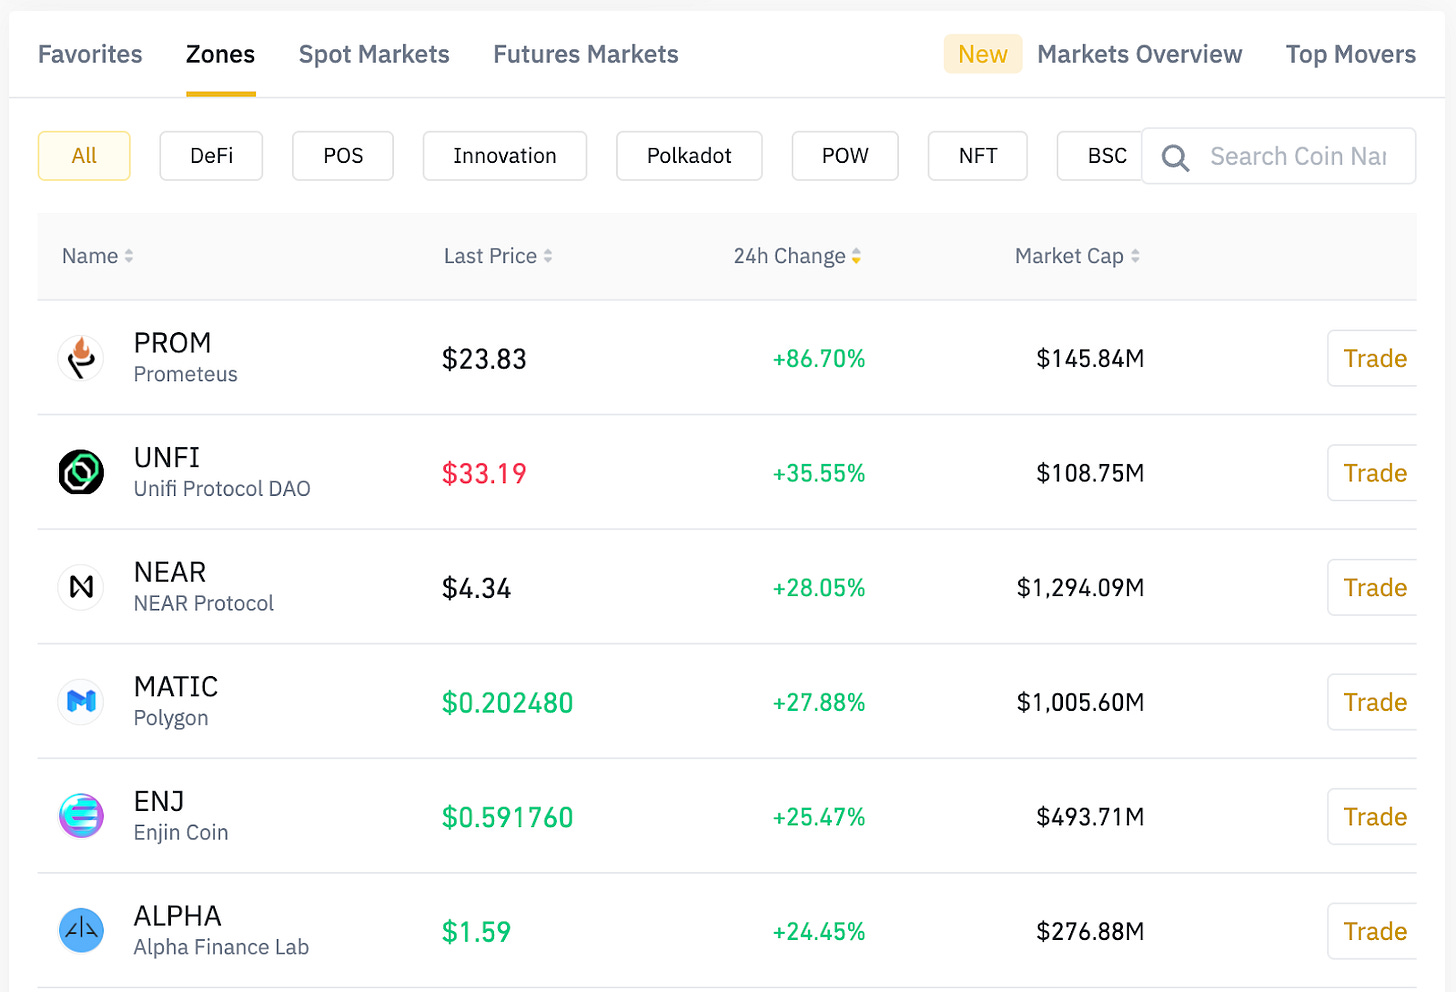1456x992 pixels.
Task: Sort by Last Price column arrows
Action: click(x=548, y=257)
